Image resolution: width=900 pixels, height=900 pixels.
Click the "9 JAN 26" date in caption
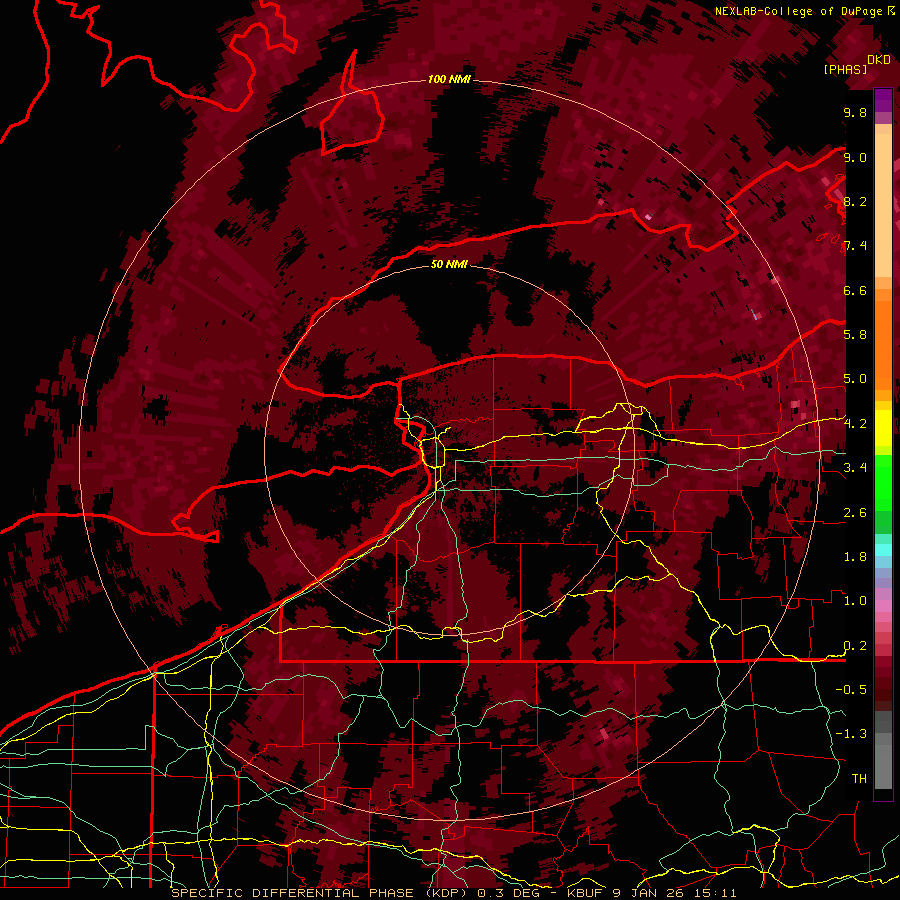(x=650, y=893)
